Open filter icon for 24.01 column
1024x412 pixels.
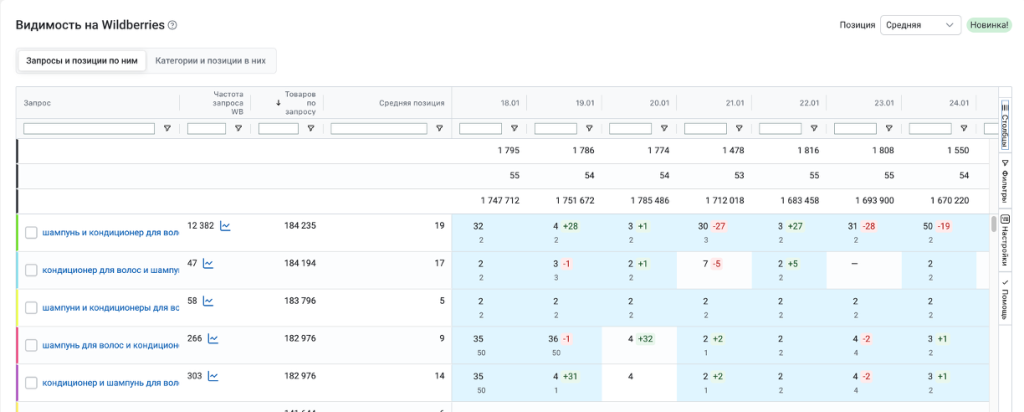[963, 129]
